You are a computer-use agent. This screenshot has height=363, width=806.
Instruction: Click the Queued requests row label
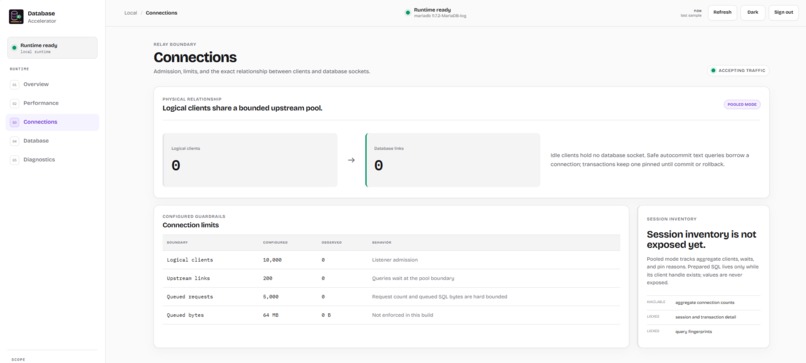coord(190,297)
